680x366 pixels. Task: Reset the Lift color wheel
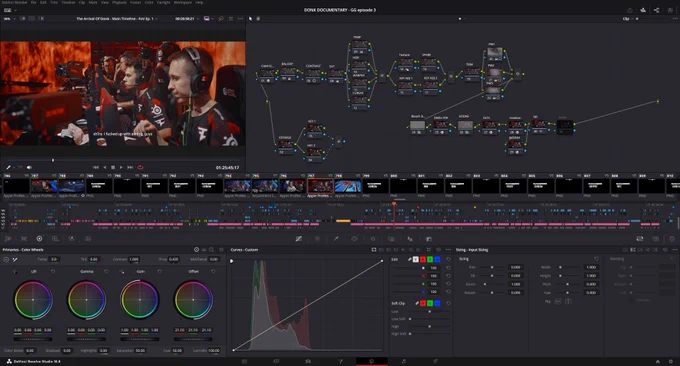tap(53, 271)
